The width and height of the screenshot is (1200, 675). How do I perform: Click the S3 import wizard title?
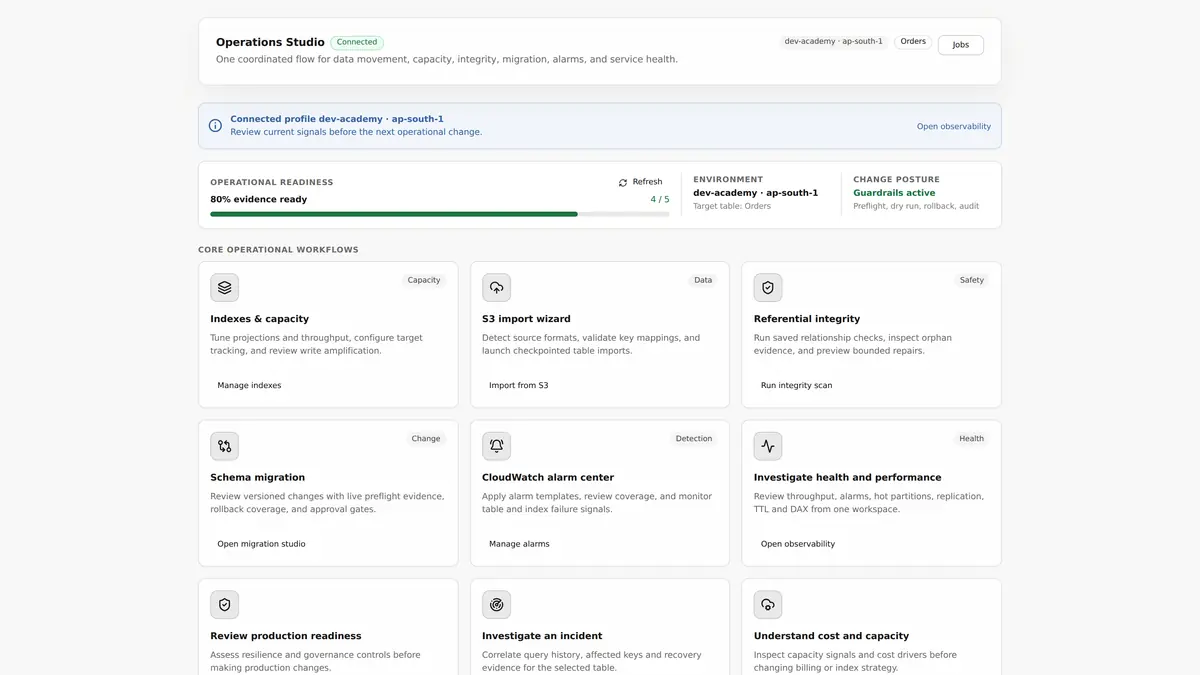[x=526, y=319]
